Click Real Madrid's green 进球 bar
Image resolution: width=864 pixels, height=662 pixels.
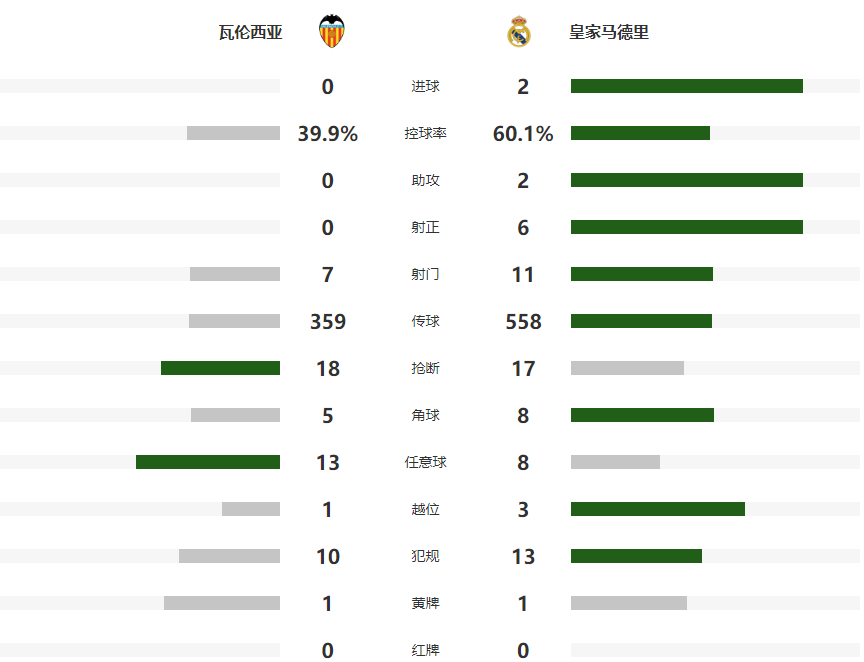tap(687, 86)
